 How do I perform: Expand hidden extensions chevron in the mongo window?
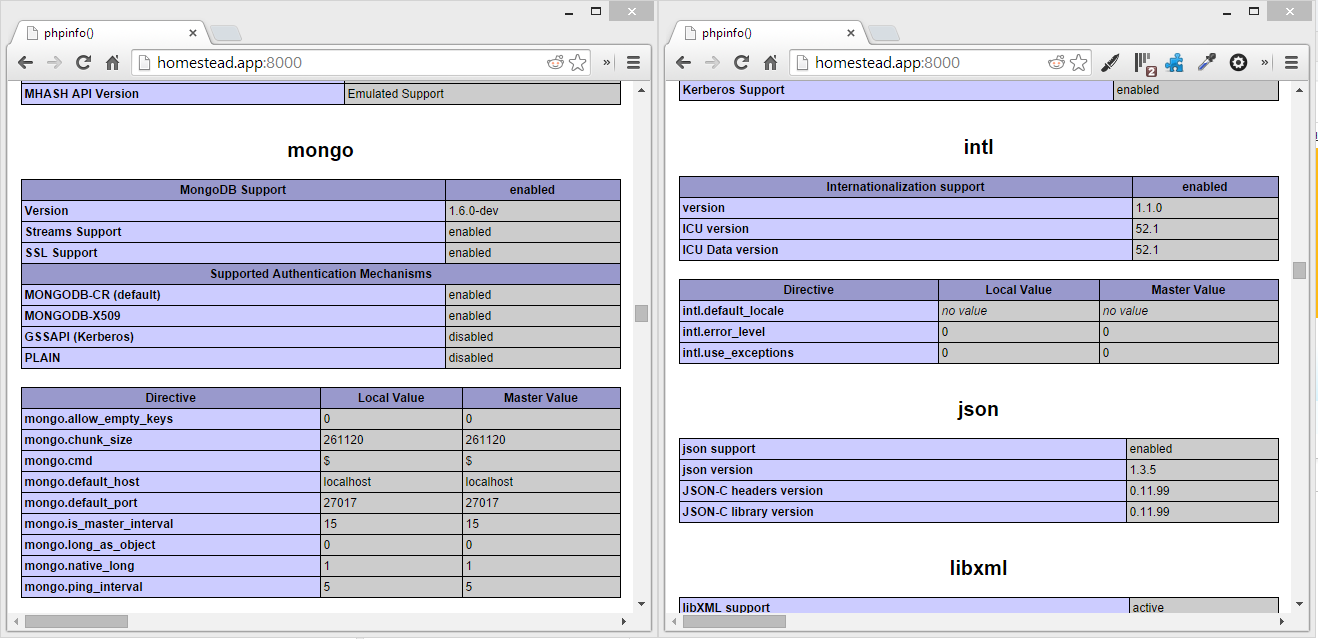point(607,63)
